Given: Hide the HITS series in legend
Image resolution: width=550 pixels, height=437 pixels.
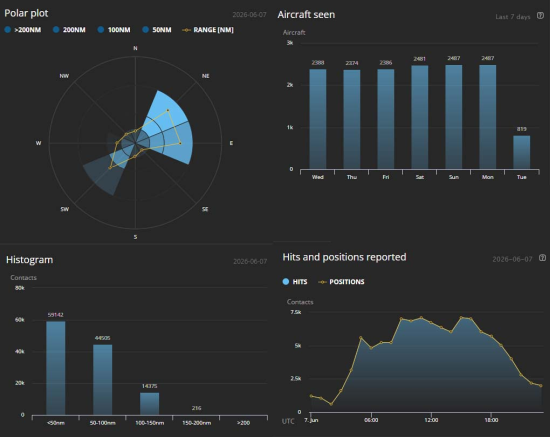Looking at the screenshot, I should point(295,282).
